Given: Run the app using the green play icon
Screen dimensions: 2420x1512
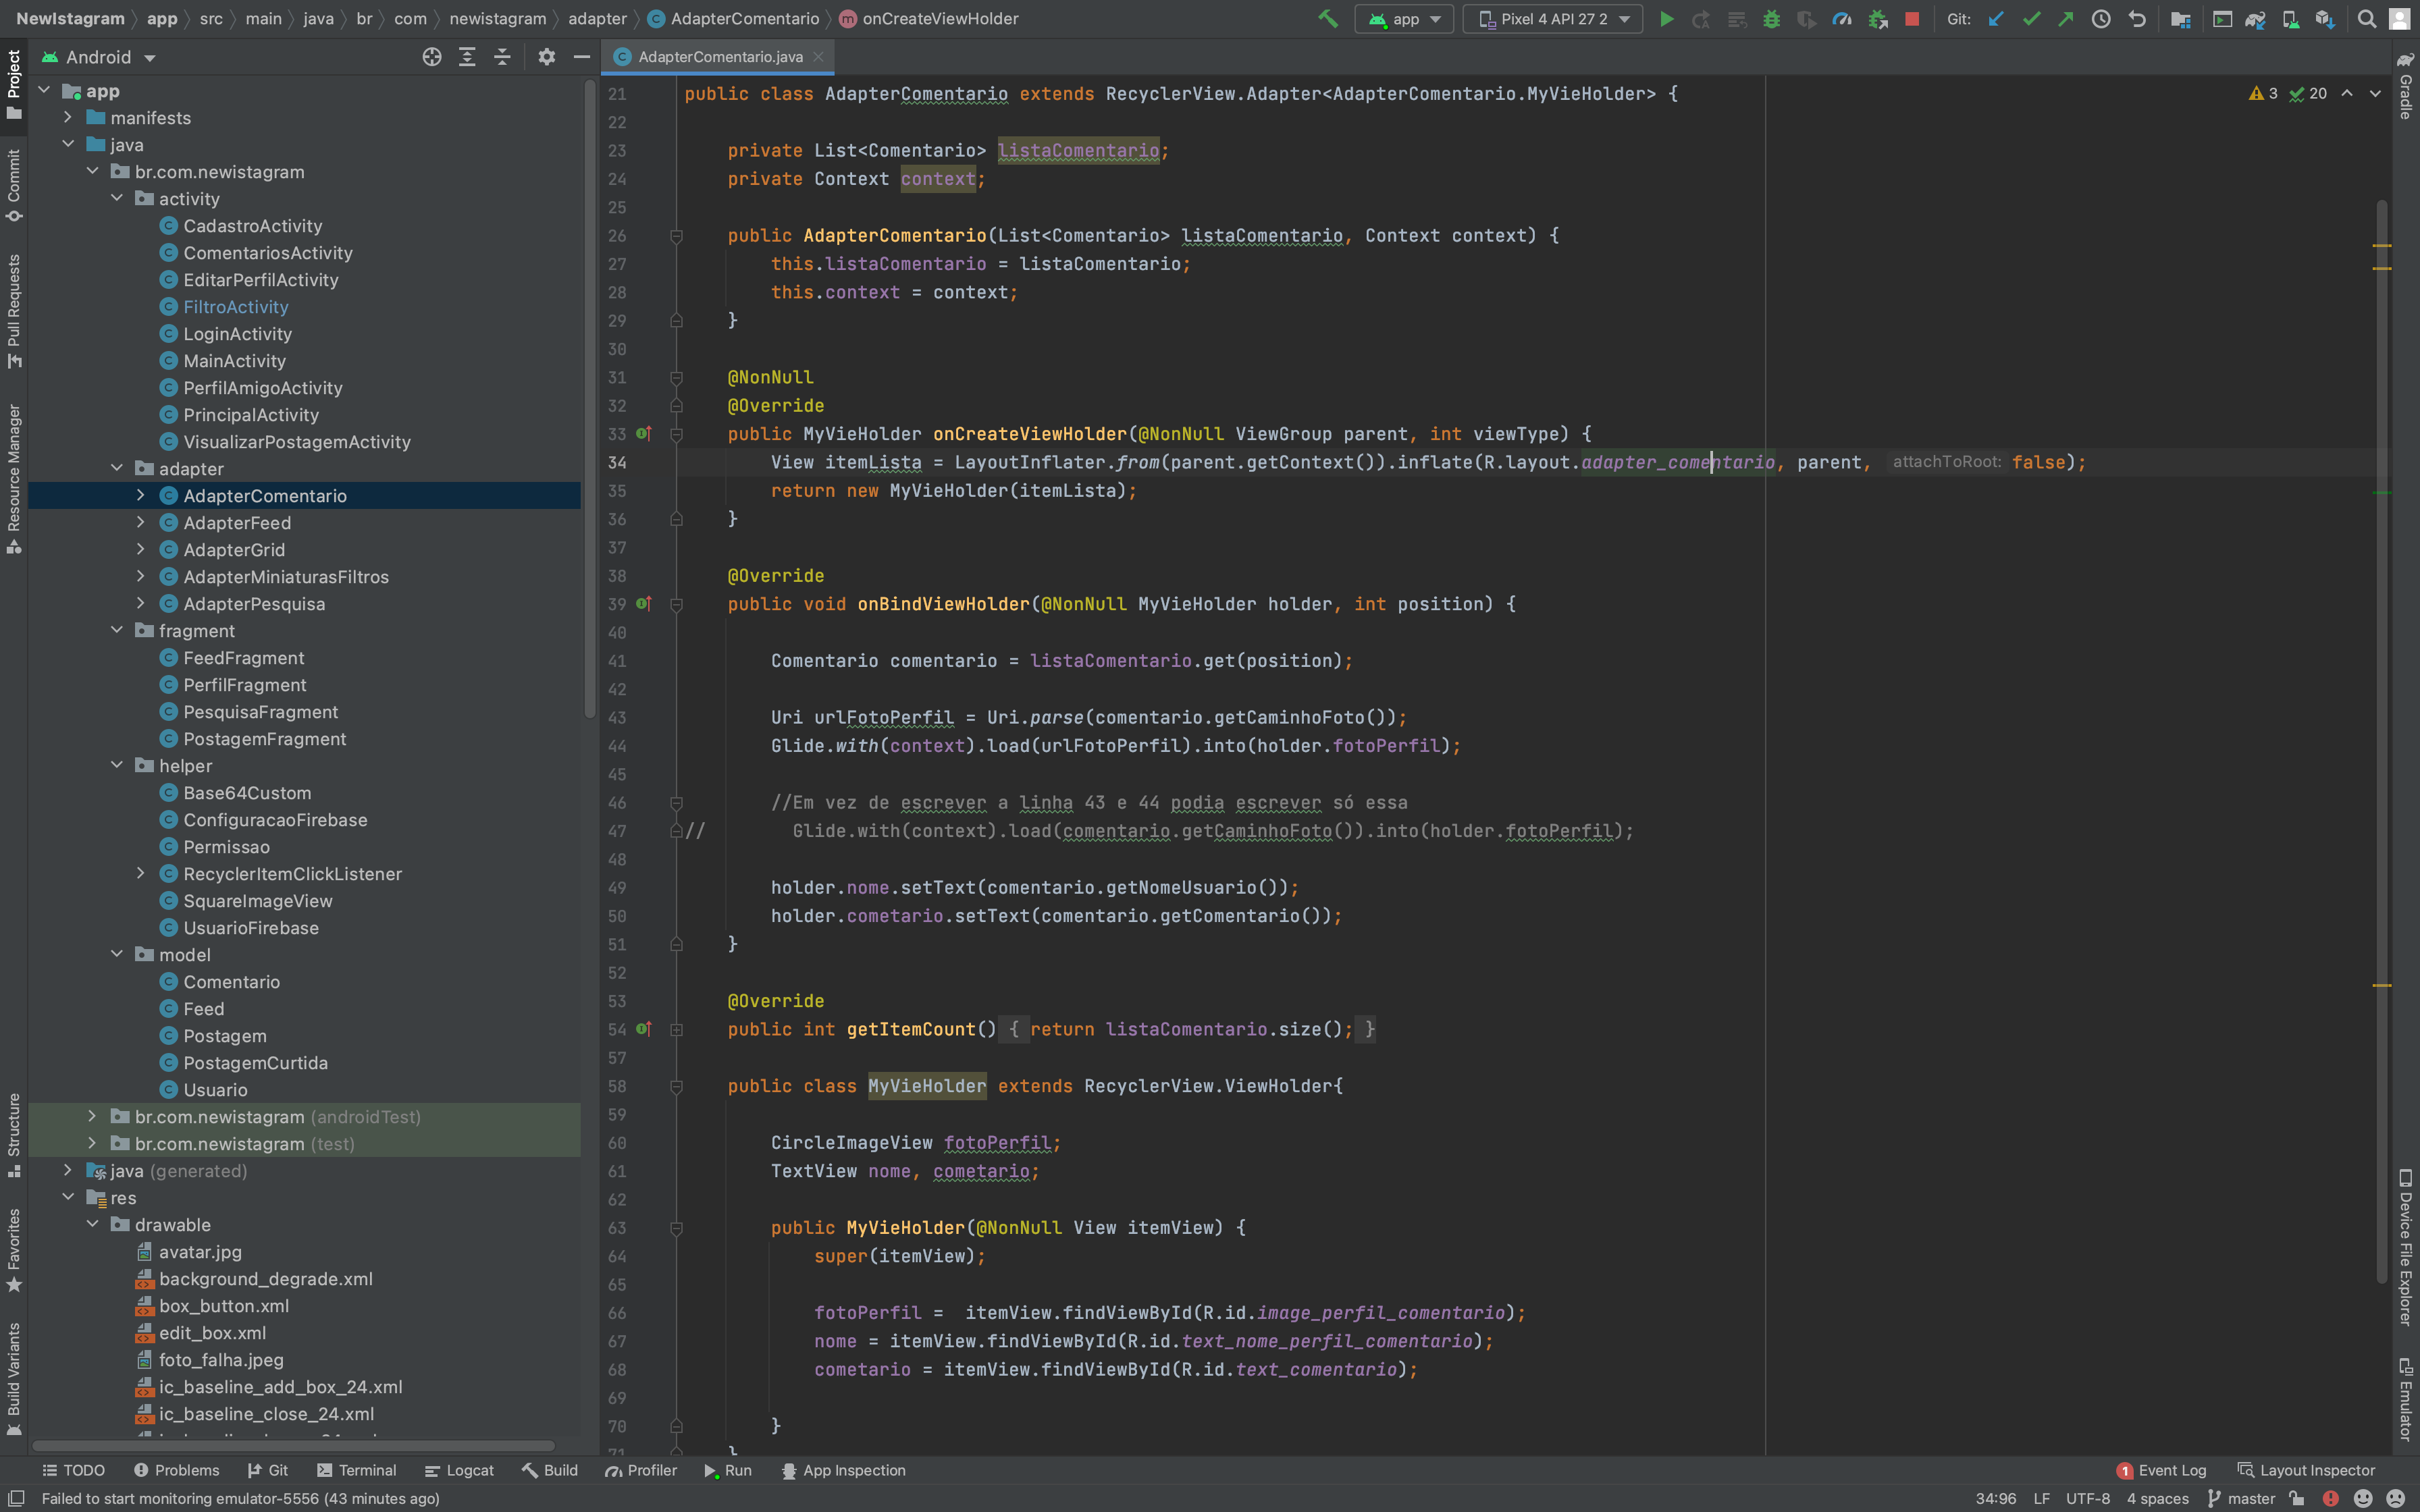Looking at the screenshot, I should [1667, 19].
